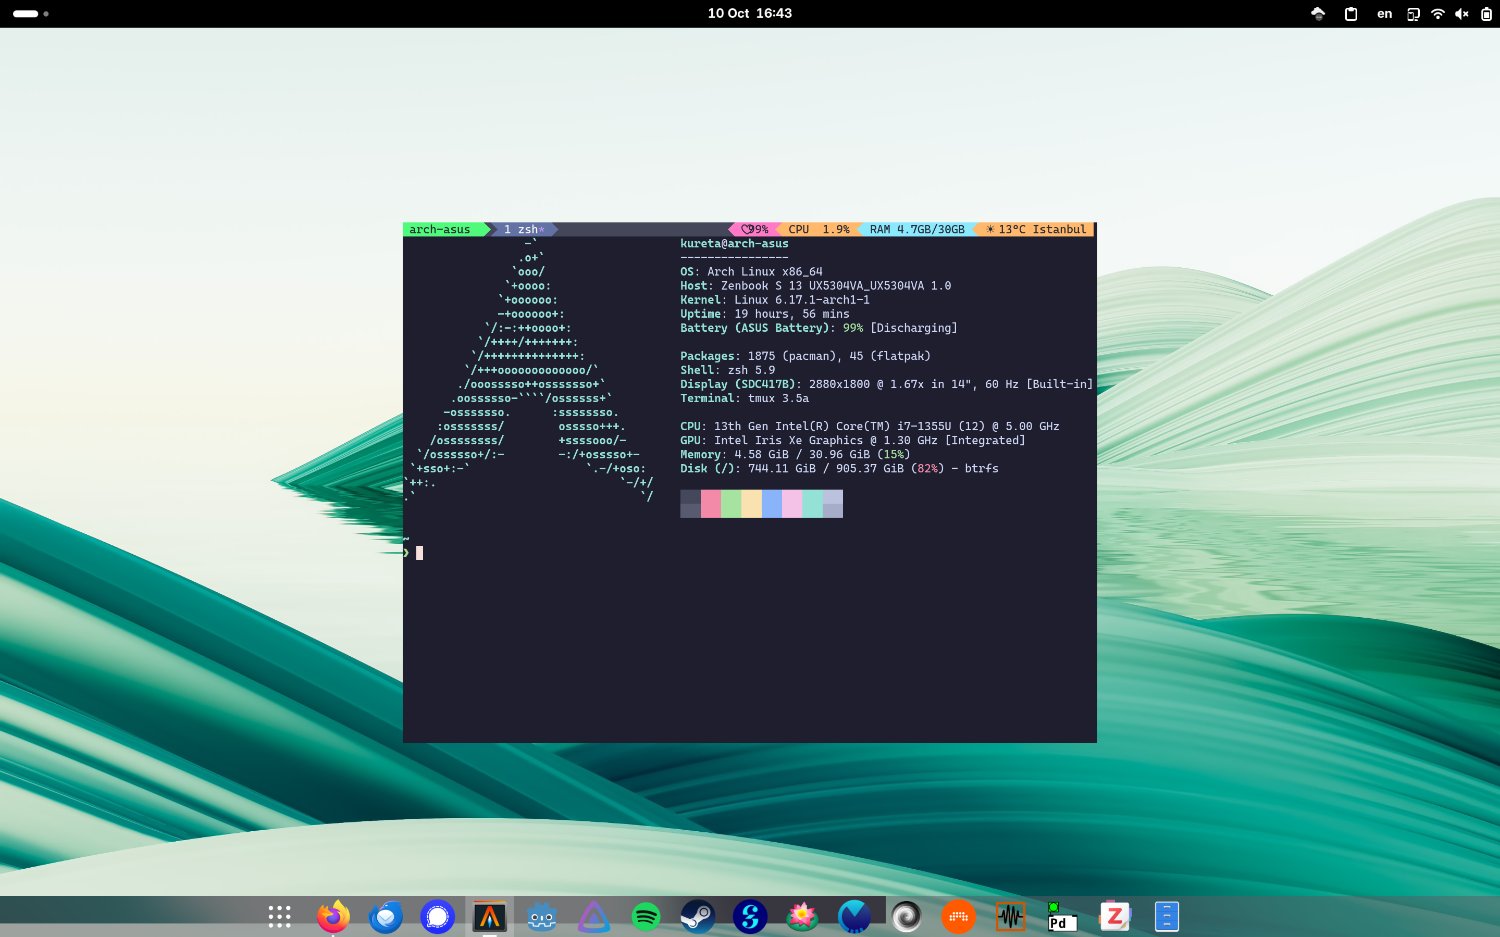Open the battery system menu
The image size is (1500, 937).
click(x=1486, y=14)
